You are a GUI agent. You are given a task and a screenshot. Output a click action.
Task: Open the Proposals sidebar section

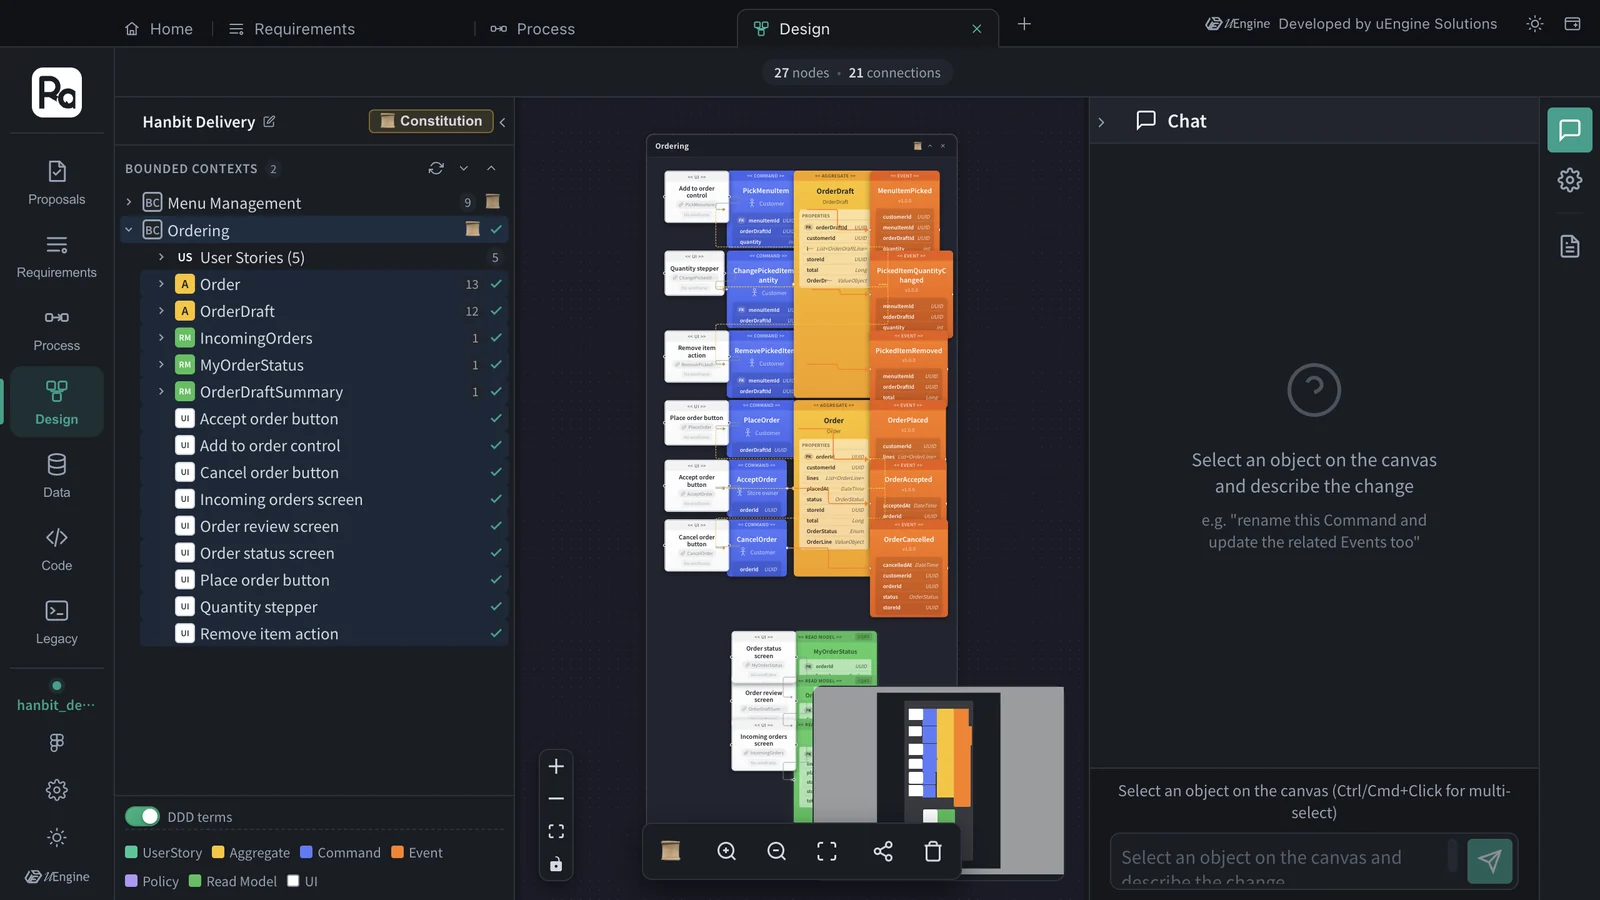[57, 183]
